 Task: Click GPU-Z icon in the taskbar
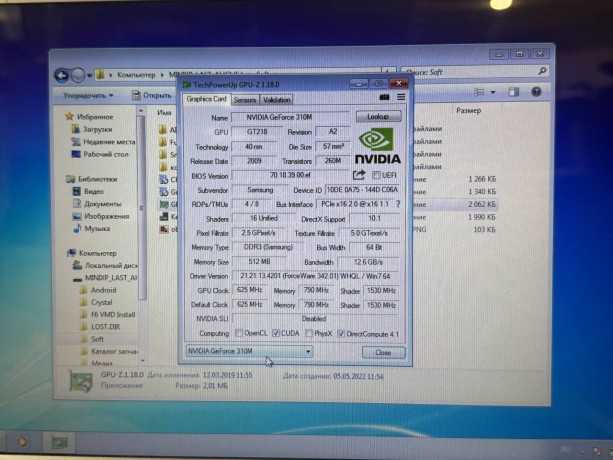[59, 442]
